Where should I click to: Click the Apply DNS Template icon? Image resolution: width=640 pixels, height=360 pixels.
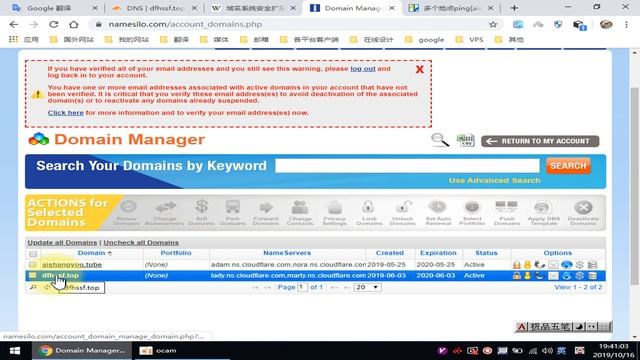543,207
